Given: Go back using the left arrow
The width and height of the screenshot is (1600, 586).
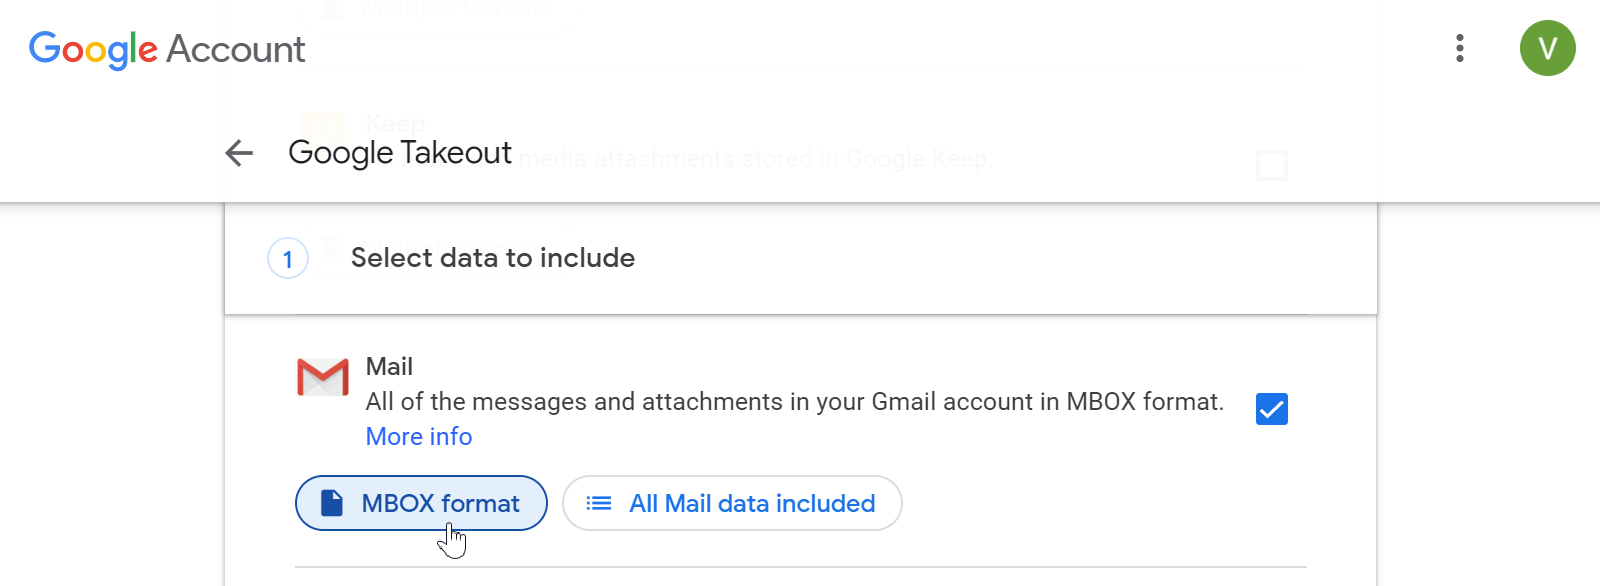Looking at the screenshot, I should [239, 153].
